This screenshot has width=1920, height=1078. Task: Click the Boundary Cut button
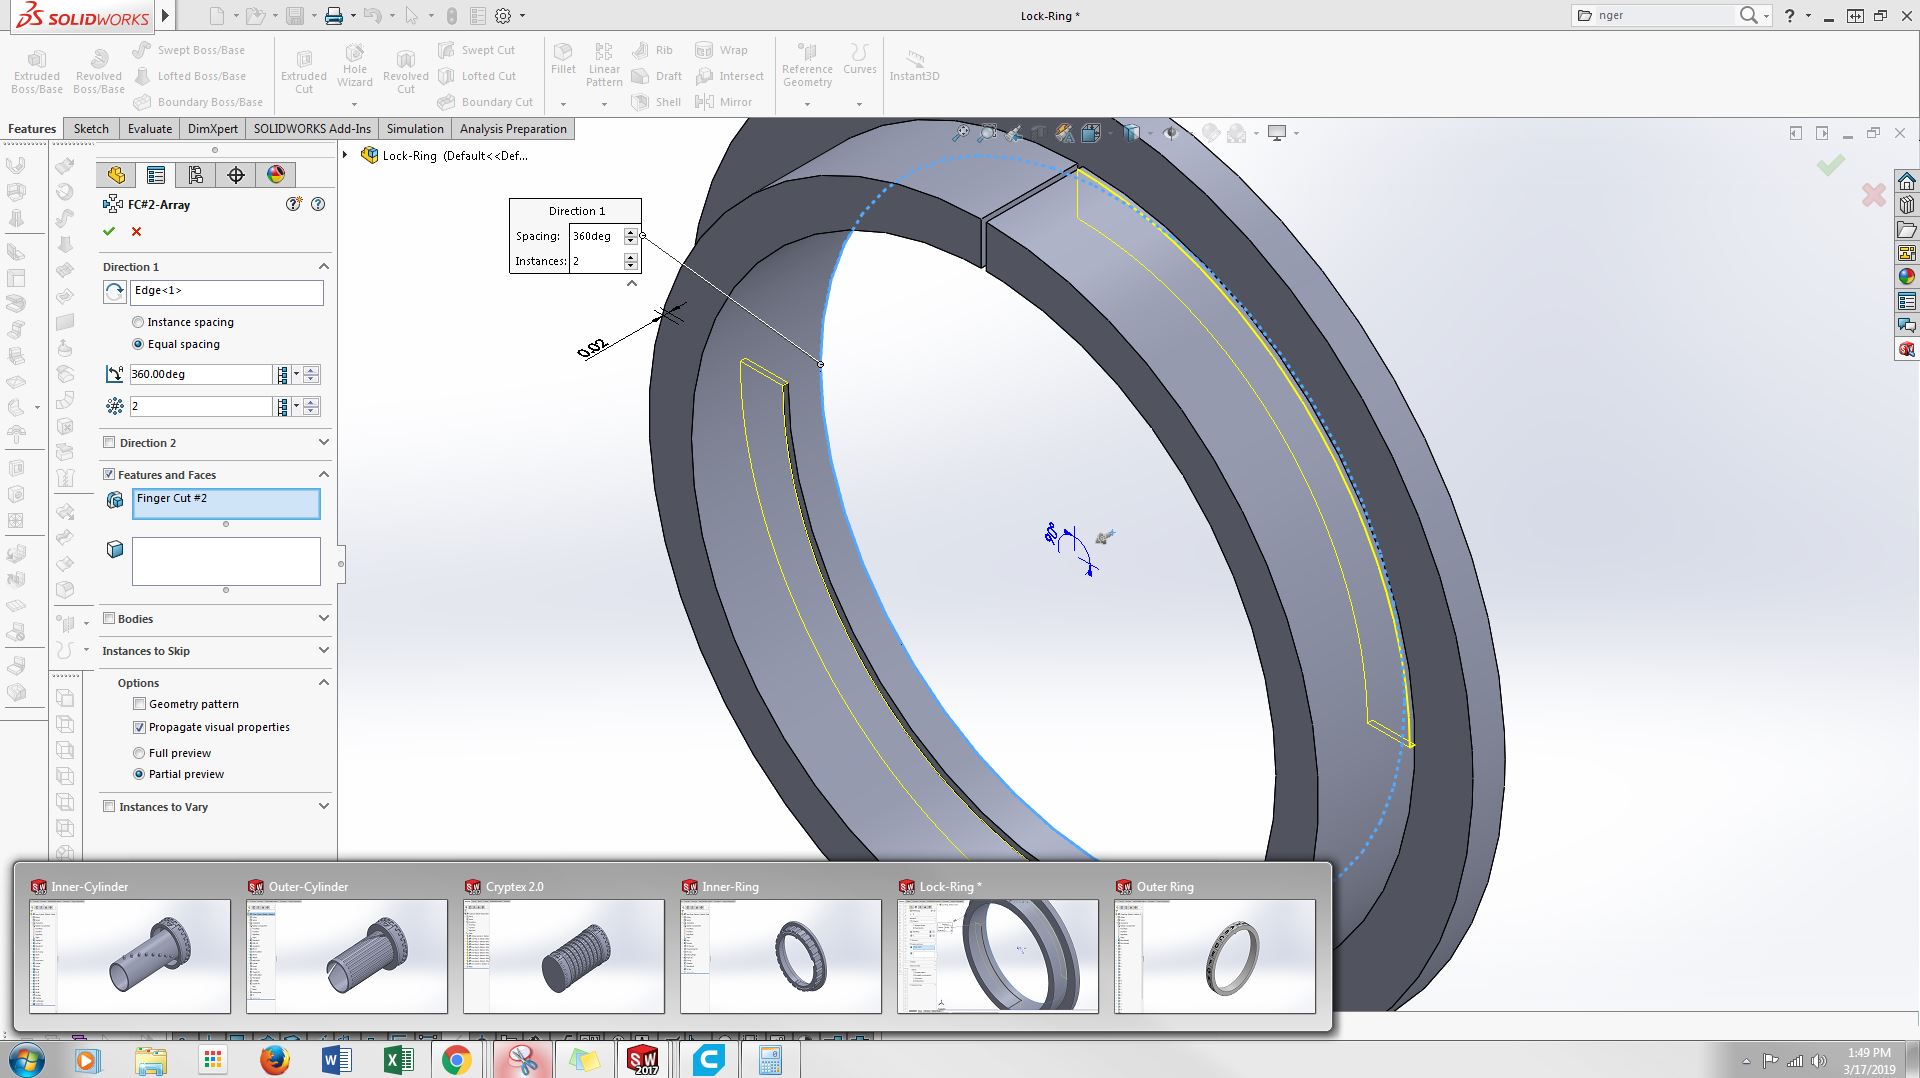pyautogui.click(x=486, y=102)
